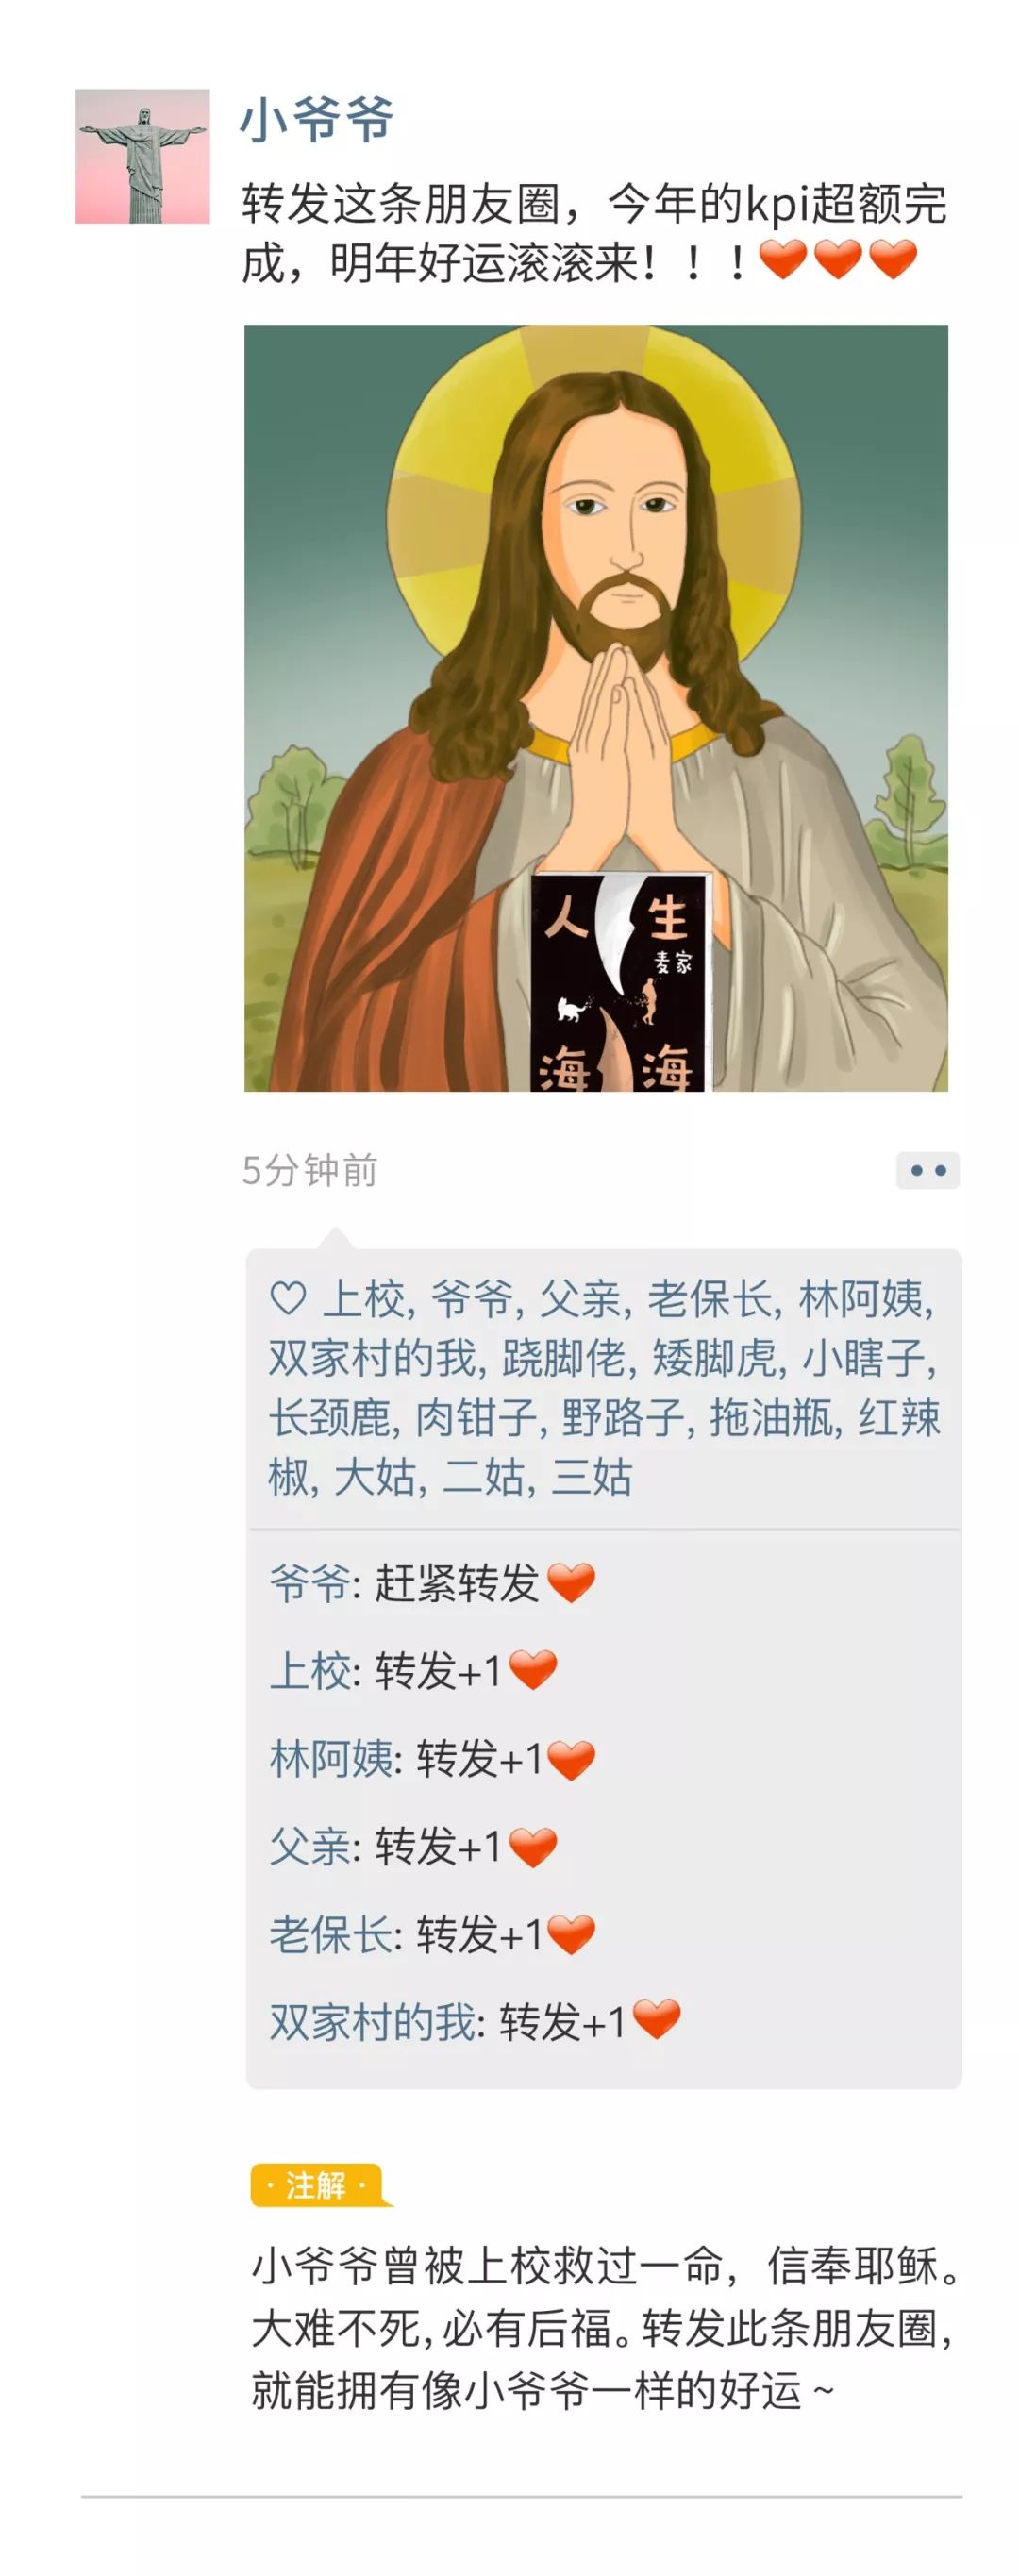This screenshot has height=2576, width=1019.
Task: Tap the 小爷爷 profile avatar
Action: 143,156
